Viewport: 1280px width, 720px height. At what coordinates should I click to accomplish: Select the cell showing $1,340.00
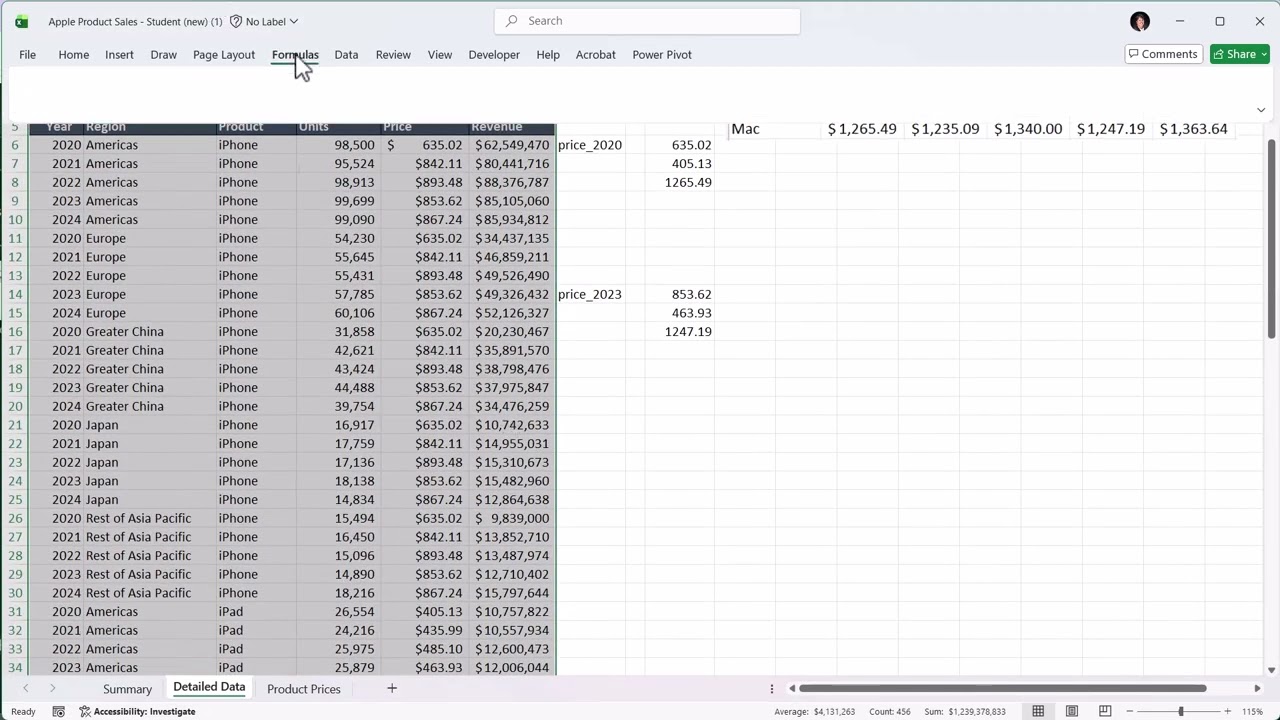pos(1028,129)
